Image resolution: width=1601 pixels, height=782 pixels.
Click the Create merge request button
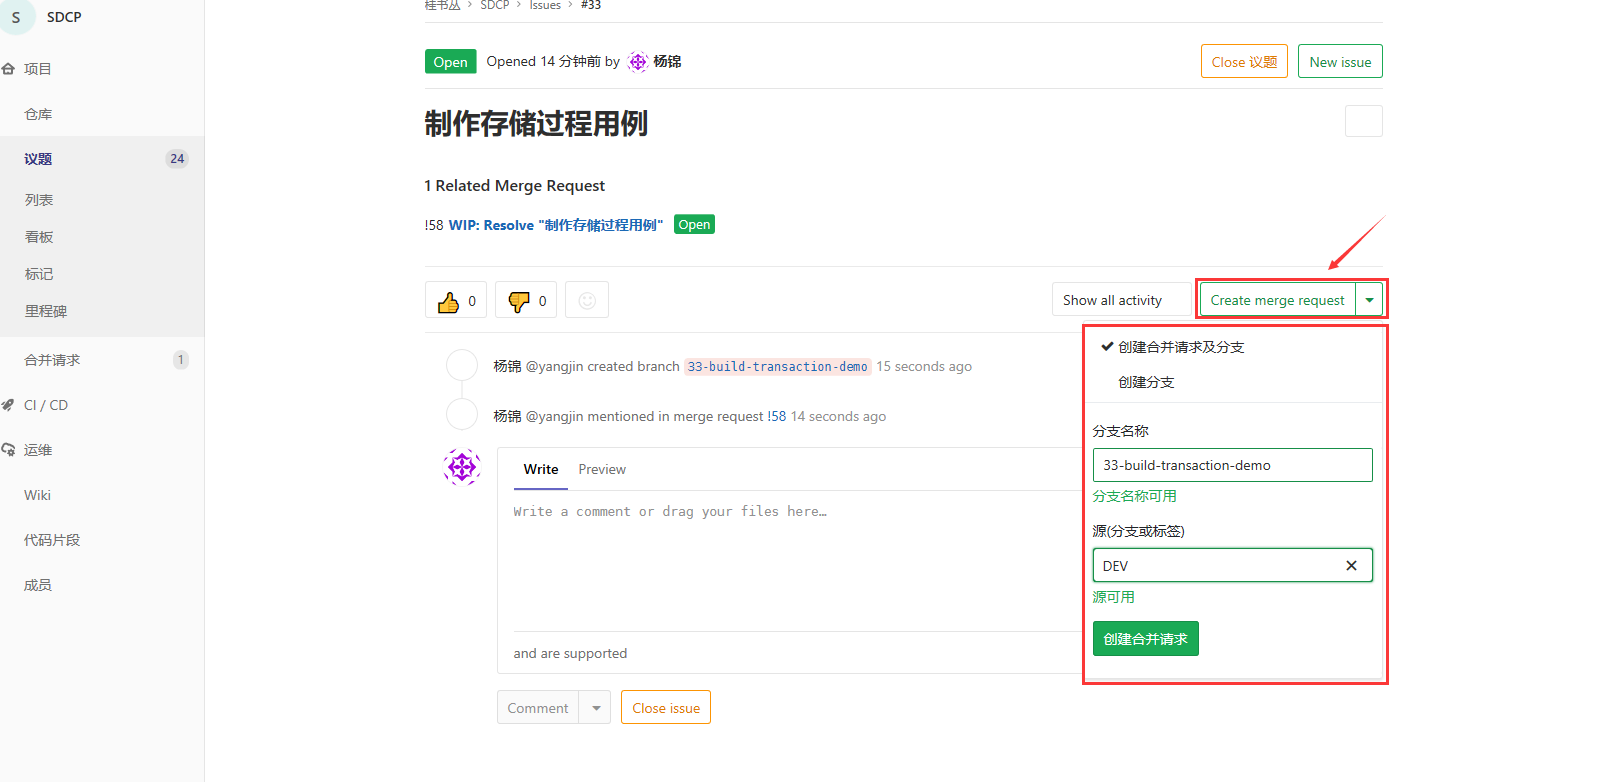pyautogui.click(x=1277, y=300)
